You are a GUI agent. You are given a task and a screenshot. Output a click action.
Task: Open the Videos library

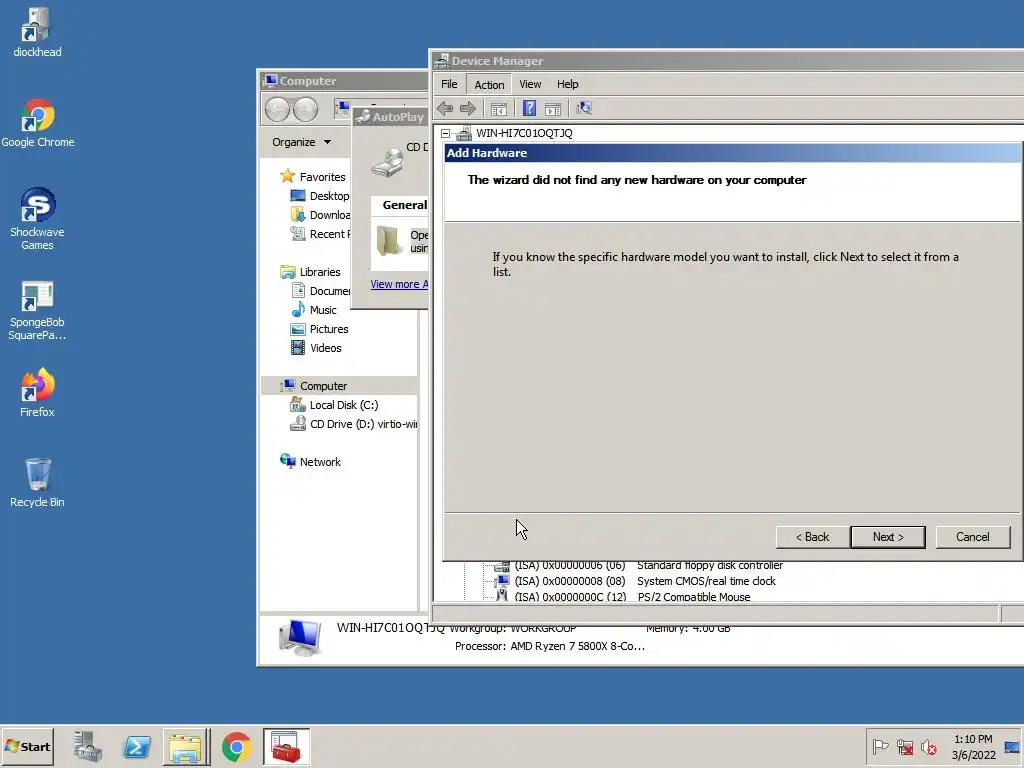(x=315, y=348)
